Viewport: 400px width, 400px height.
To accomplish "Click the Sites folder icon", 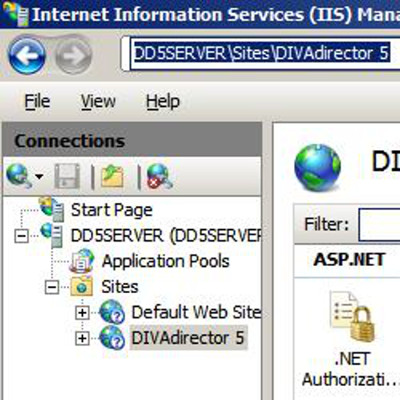I will [82, 286].
